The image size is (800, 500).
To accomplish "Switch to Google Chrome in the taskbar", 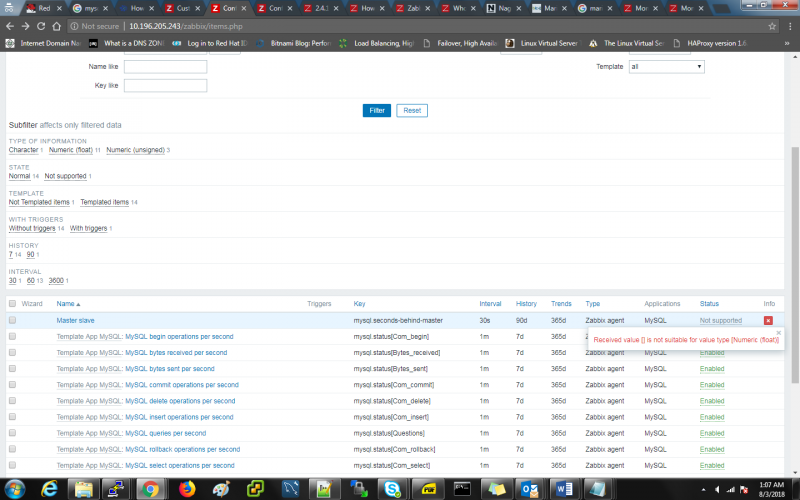I will pyautogui.click(x=150, y=489).
